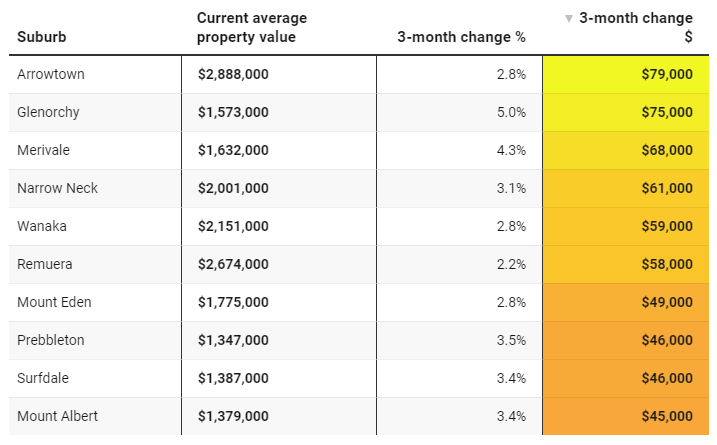Sort by 3-month change % header

[461, 37]
